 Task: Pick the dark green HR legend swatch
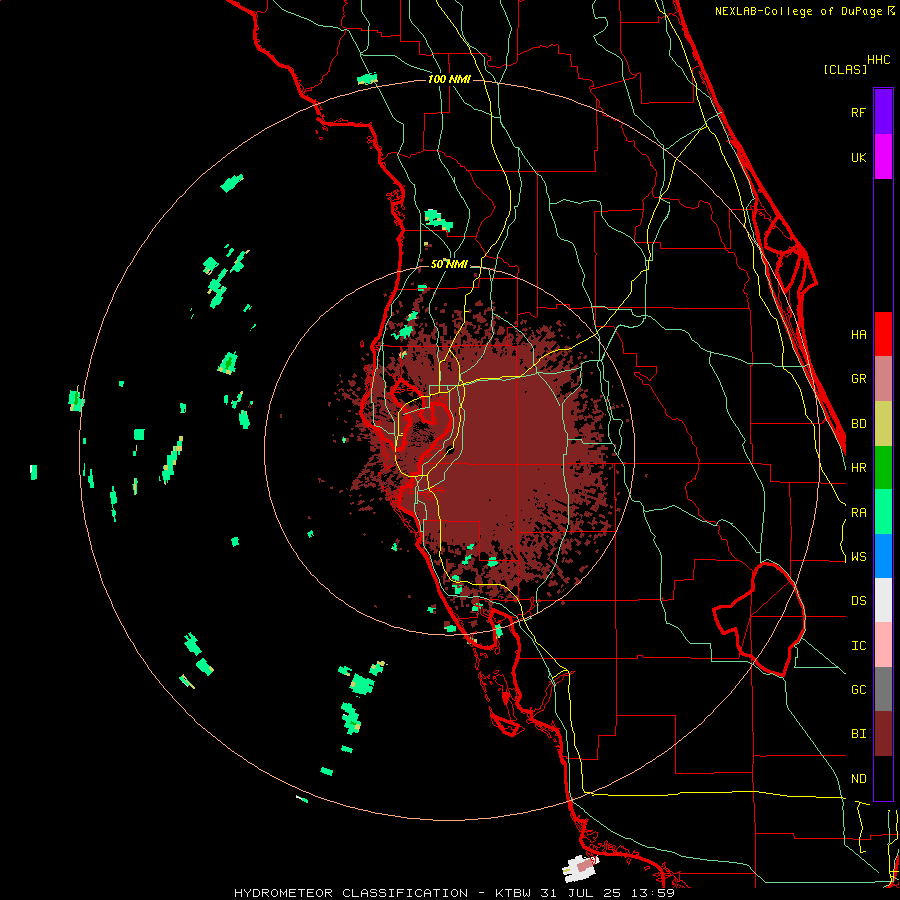883,468
